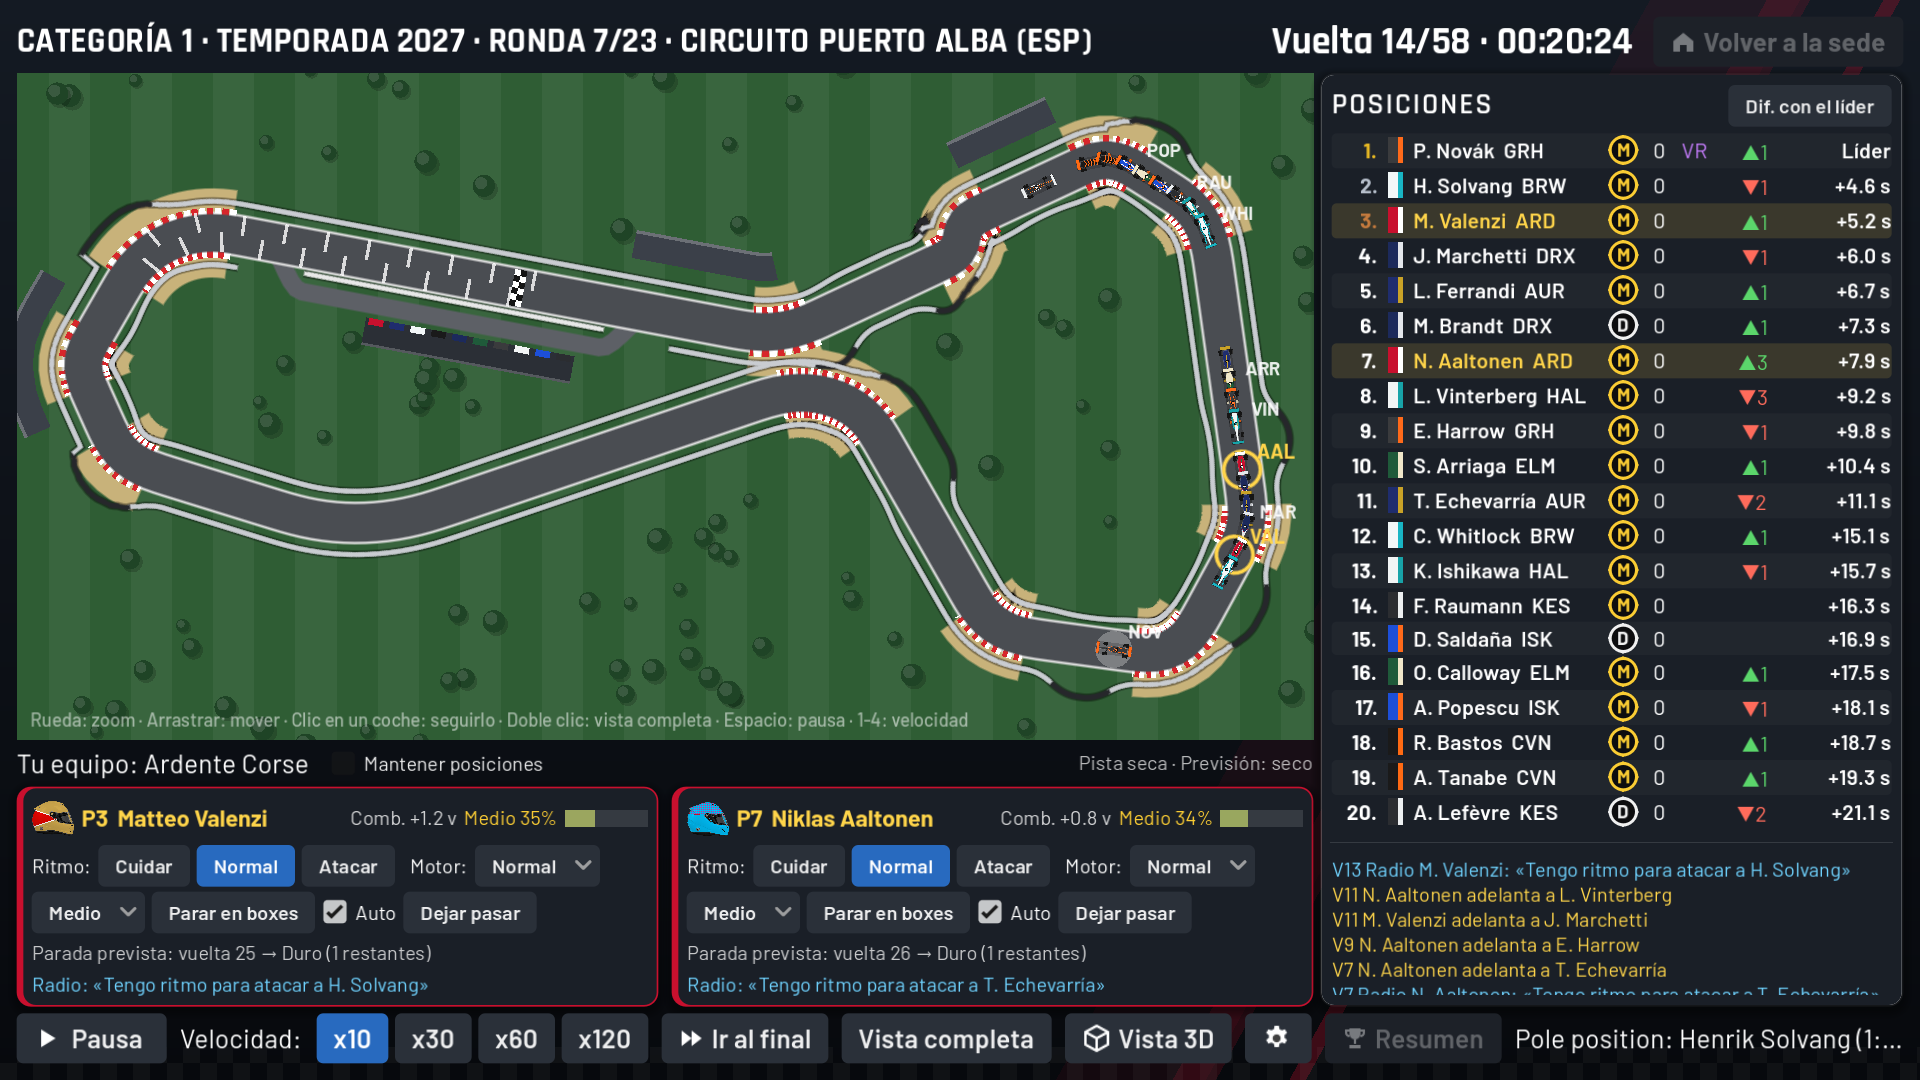Click the VR fastest lap tag for Novák
This screenshot has height=1080, width=1920.
tap(1694, 151)
